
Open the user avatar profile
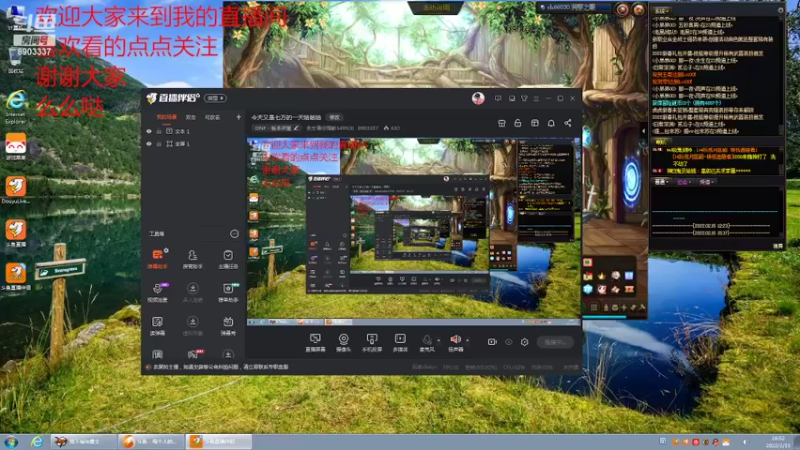pyautogui.click(x=478, y=98)
